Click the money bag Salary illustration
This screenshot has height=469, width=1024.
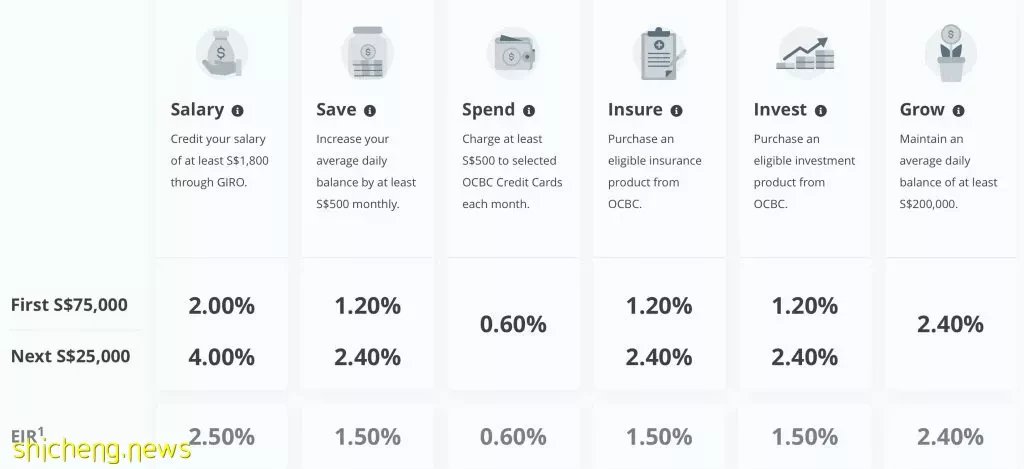(x=222, y=53)
